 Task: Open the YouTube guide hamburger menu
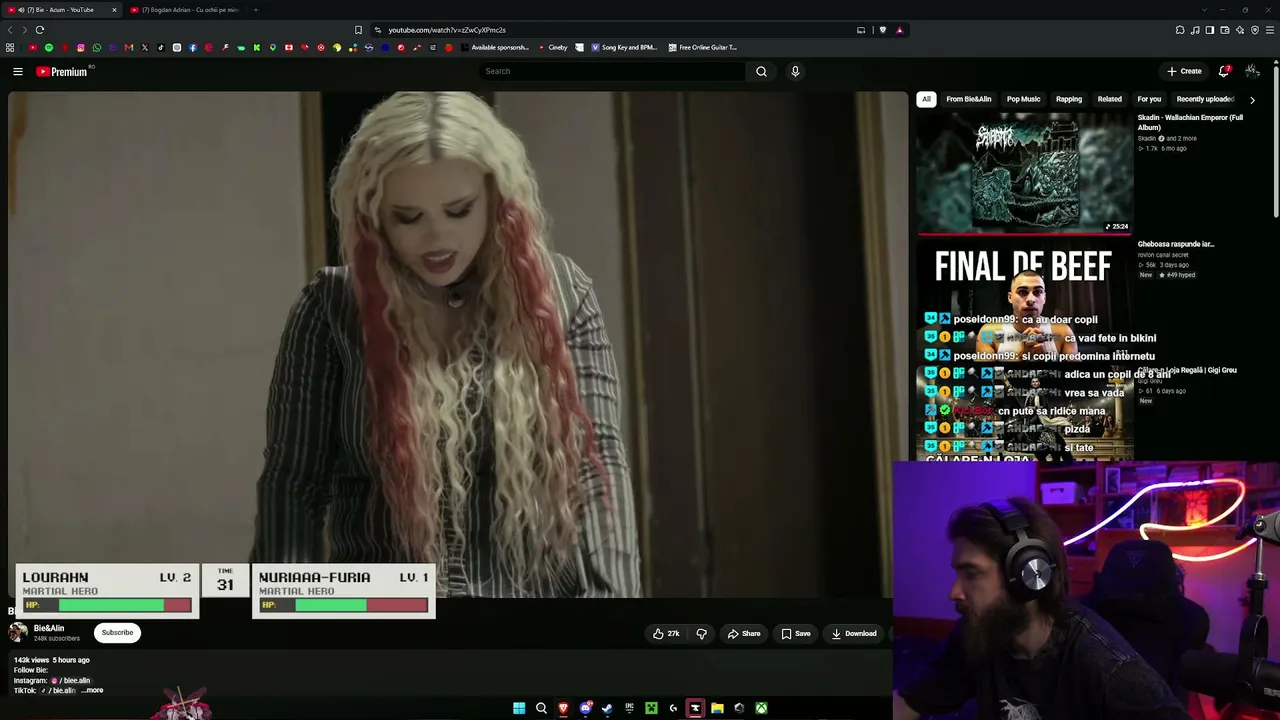click(x=18, y=71)
